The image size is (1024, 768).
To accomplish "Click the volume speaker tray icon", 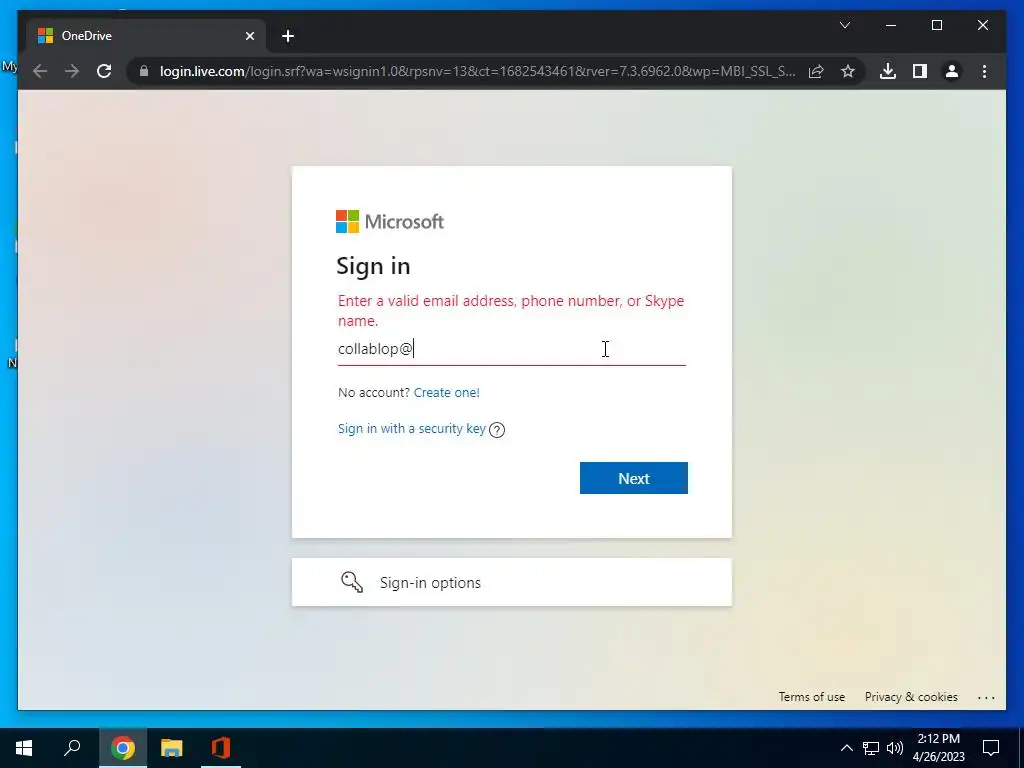I will 895,748.
